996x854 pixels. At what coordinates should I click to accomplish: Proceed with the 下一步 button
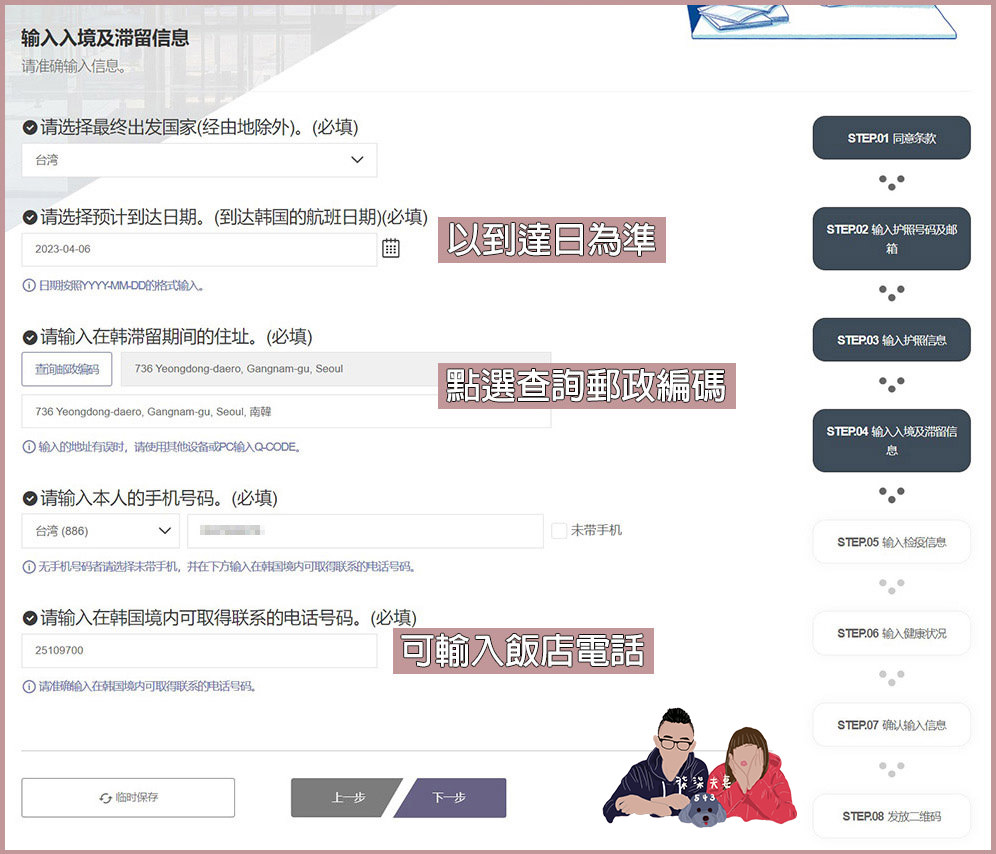452,797
